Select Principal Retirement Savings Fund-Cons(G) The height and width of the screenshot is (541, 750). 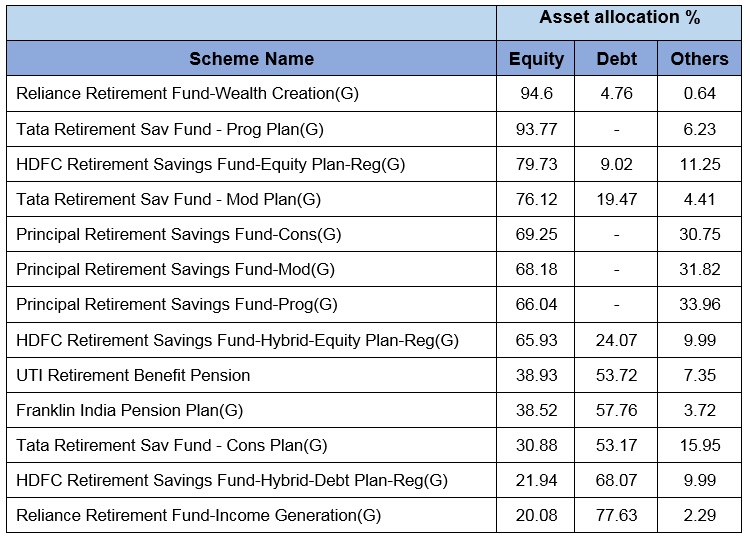pyautogui.click(x=179, y=234)
